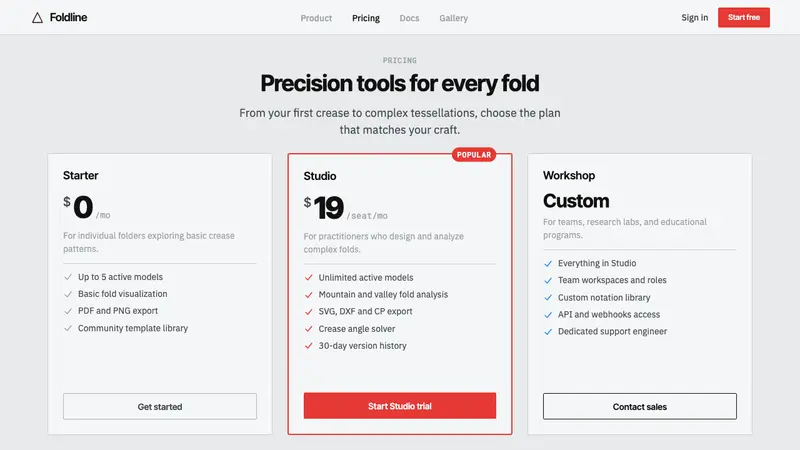Viewport: 800px width, 450px height.
Task: Click the red Start free button
Action: [x=744, y=17]
